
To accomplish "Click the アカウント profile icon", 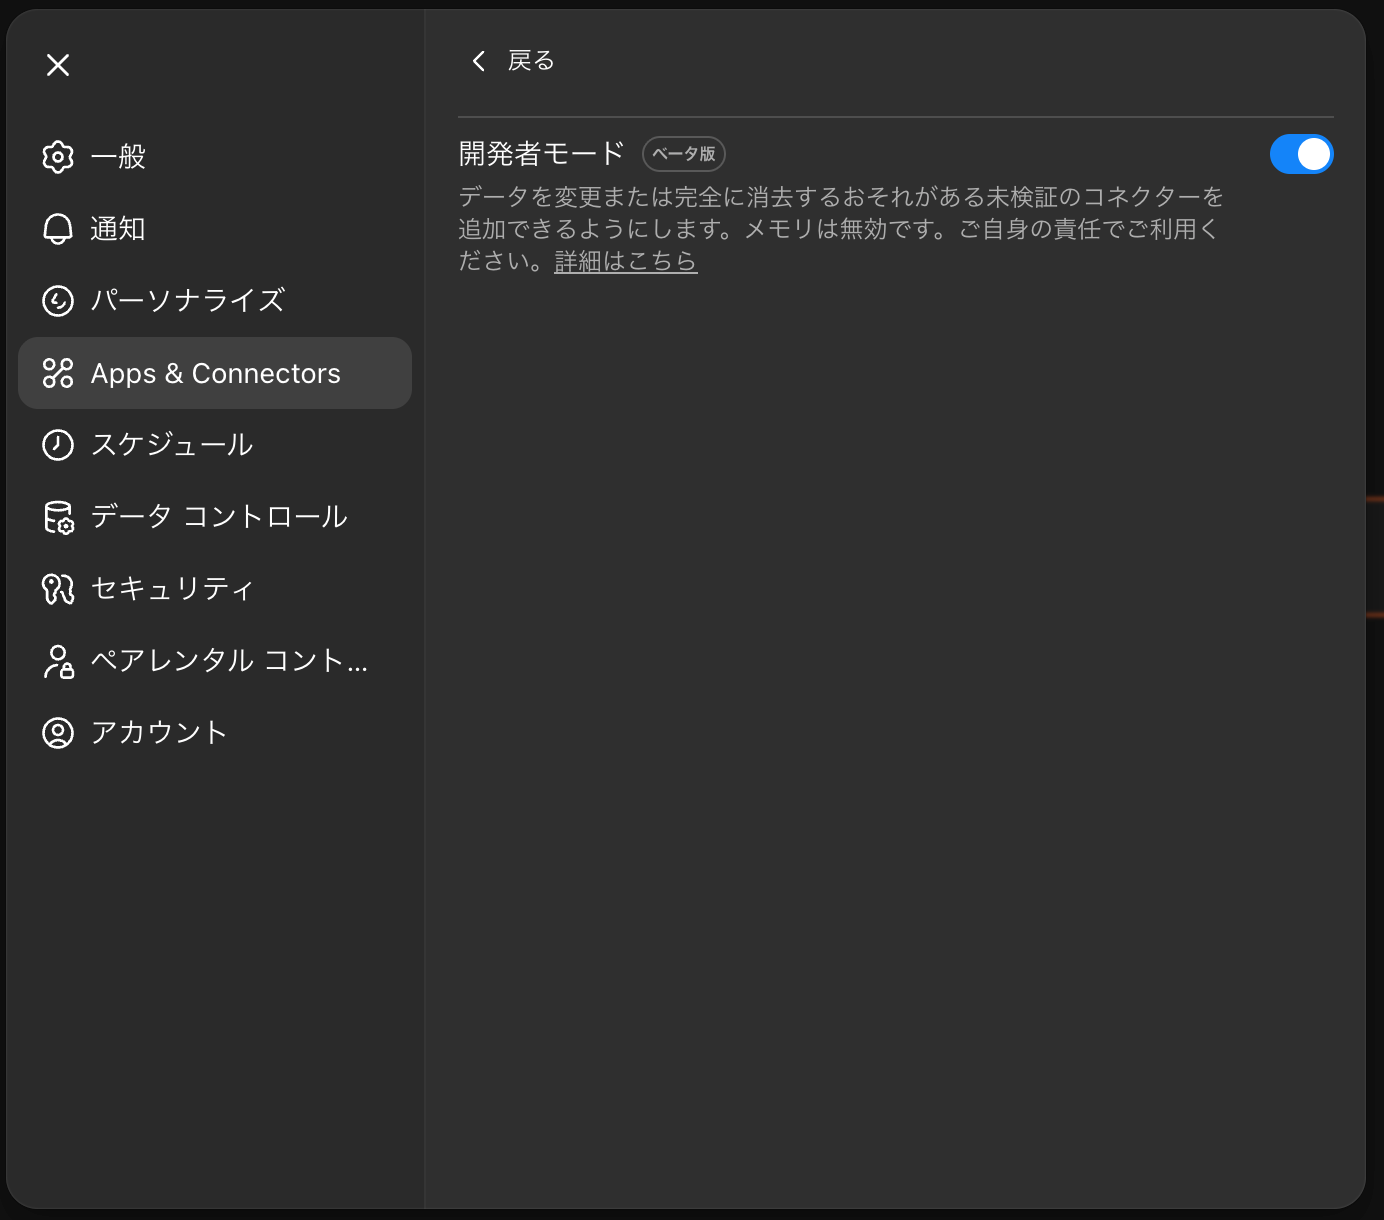I will tap(58, 732).
